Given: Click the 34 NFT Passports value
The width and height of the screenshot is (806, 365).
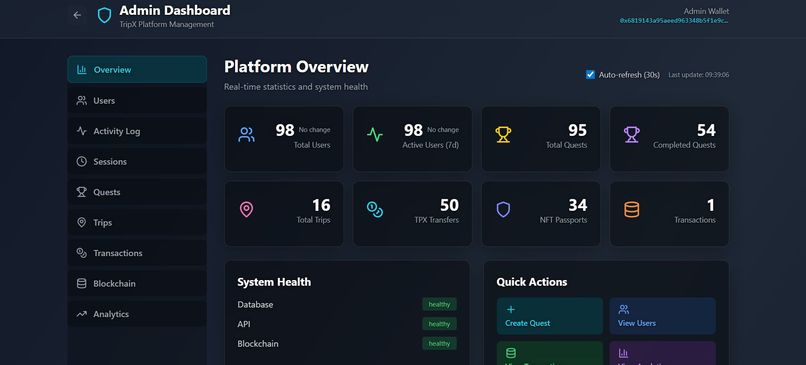Looking at the screenshot, I should point(577,205).
